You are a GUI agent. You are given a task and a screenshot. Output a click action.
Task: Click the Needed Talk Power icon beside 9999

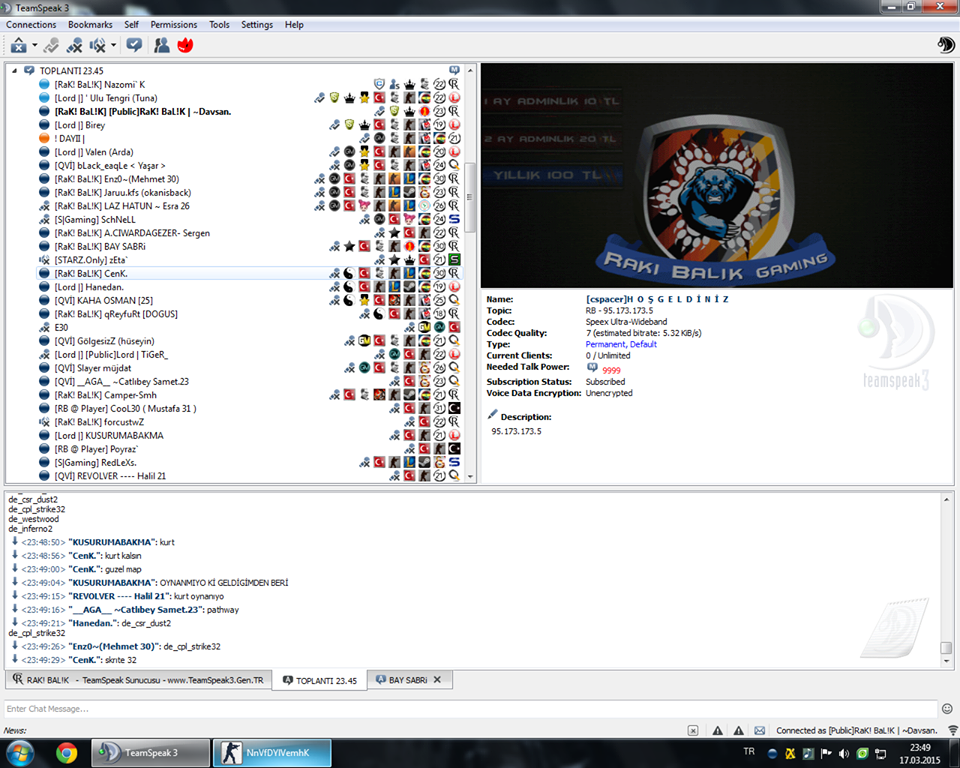click(592, 367)
